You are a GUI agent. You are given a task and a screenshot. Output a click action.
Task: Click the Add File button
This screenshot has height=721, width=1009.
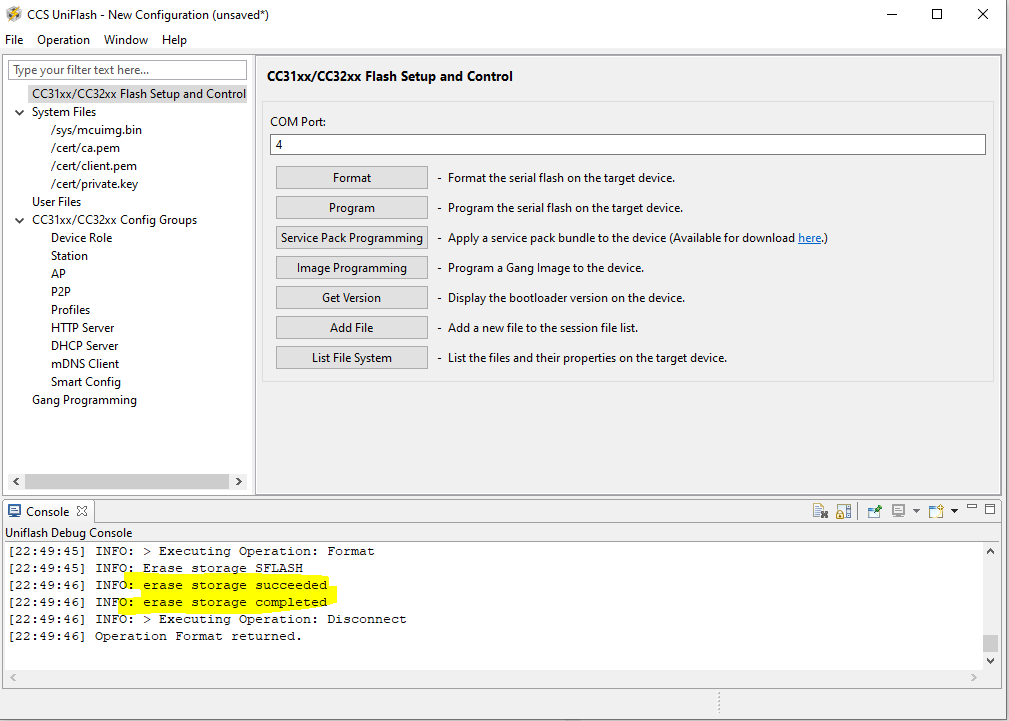(352, 328)
